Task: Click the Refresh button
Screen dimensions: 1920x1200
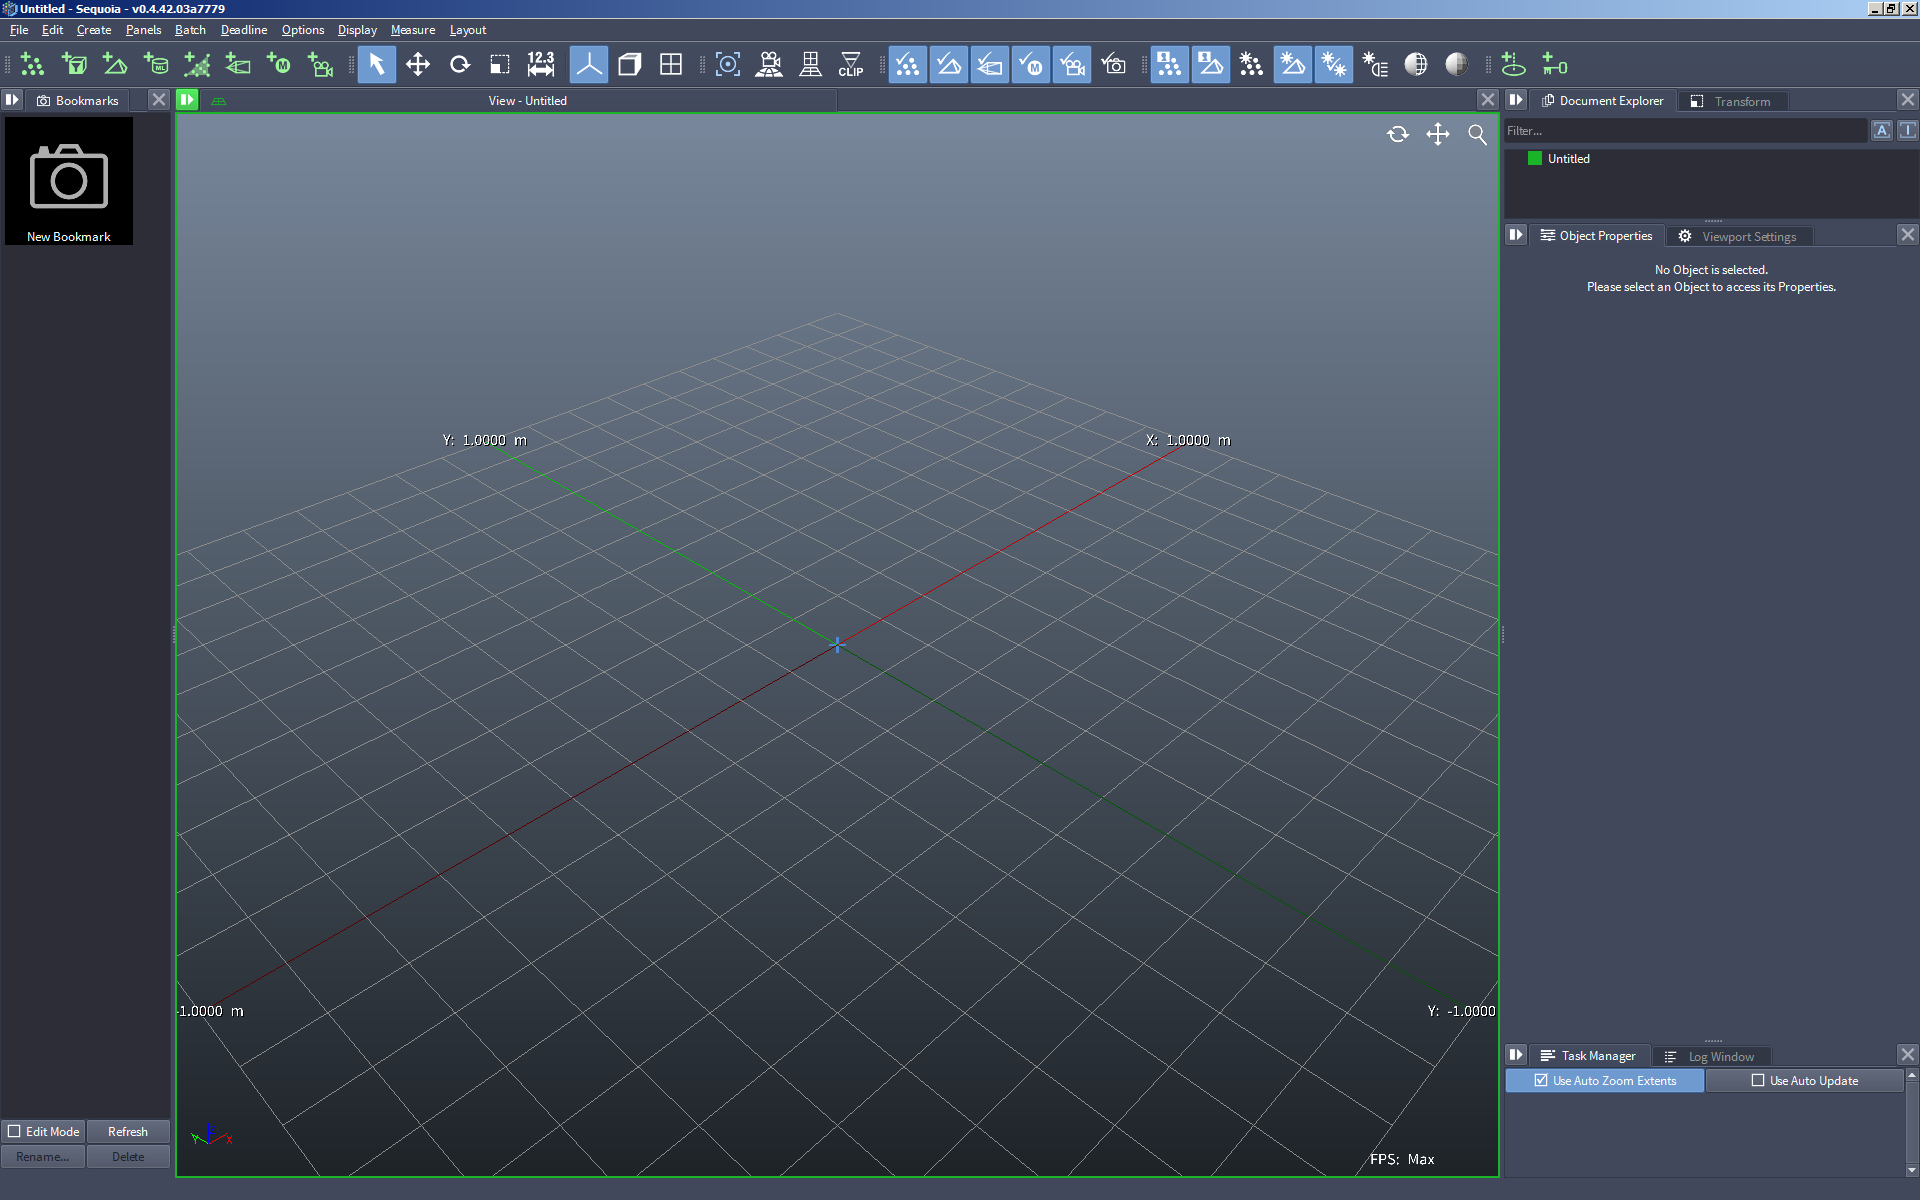Action: tap(128, 1131)
